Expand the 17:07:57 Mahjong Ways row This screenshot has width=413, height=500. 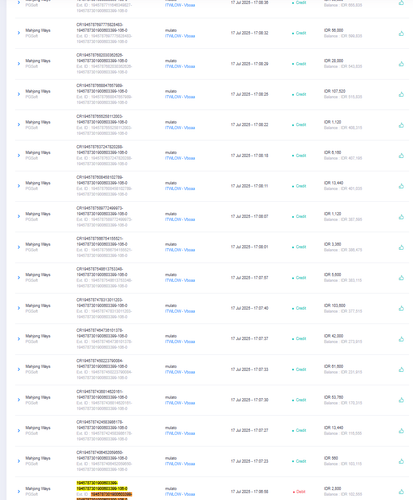click(x=19, y=277)
